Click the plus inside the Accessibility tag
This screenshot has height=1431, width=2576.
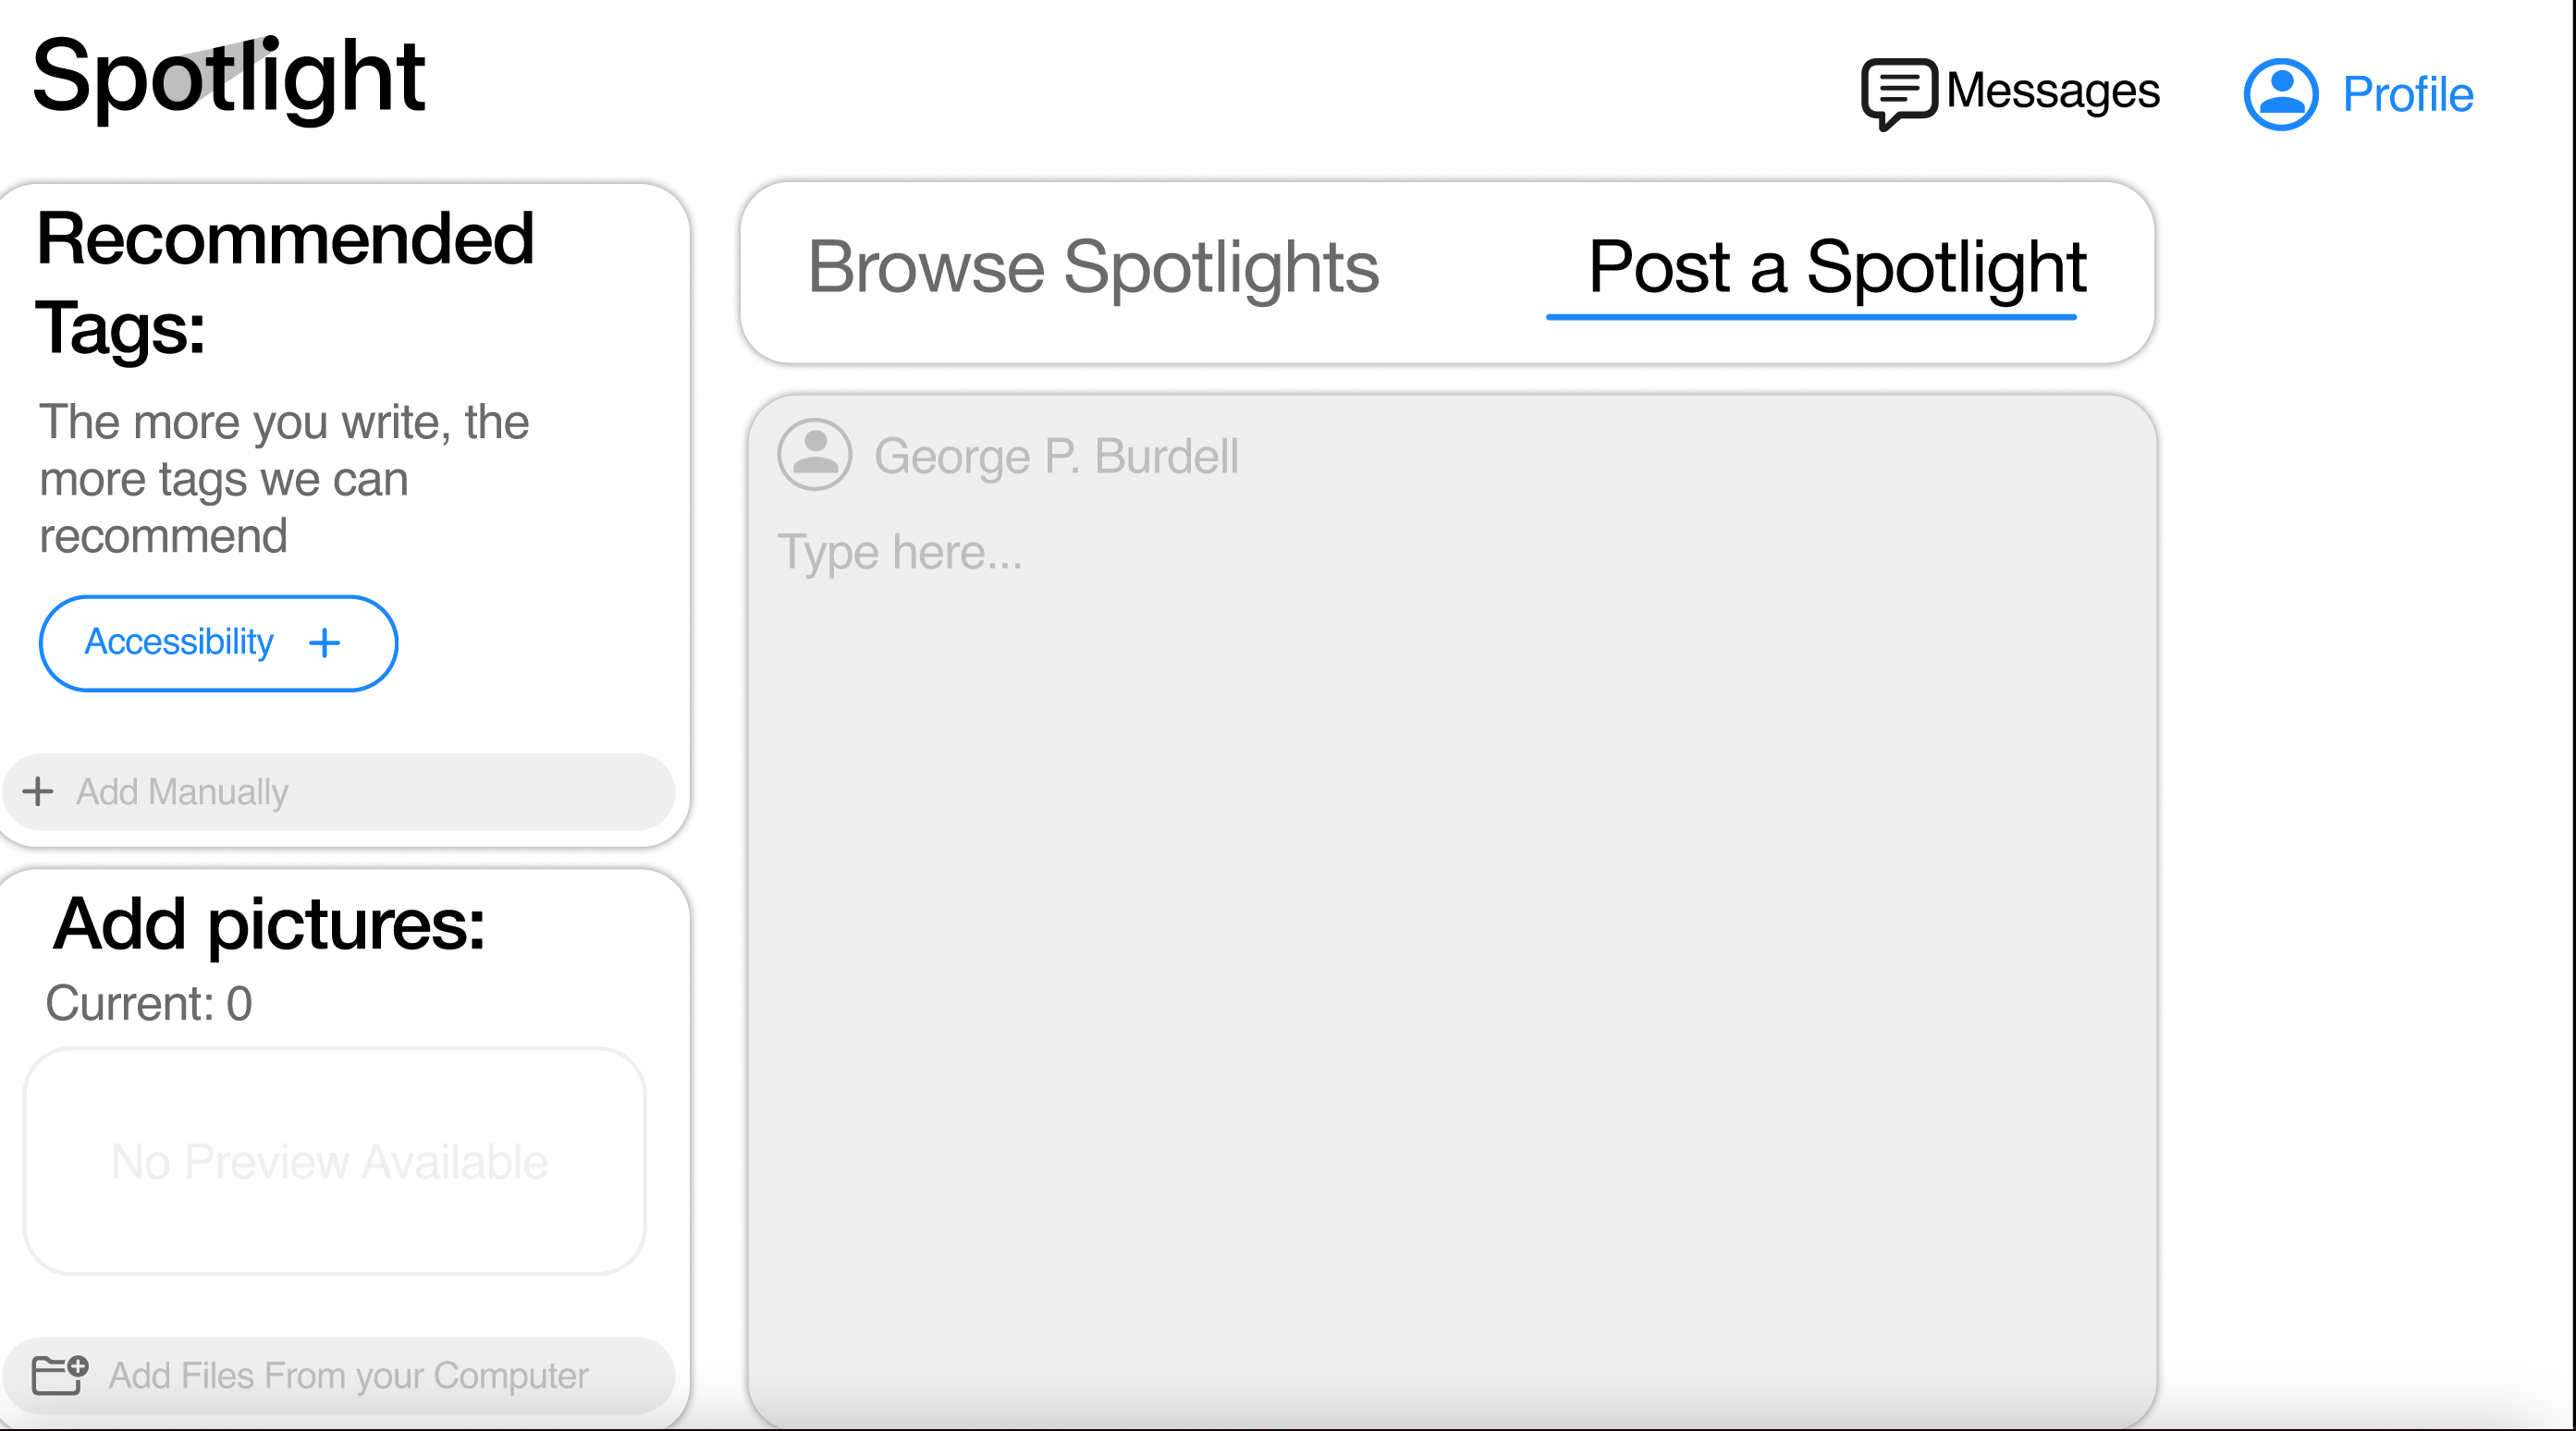pyautogui.click(x=325, y=643)
